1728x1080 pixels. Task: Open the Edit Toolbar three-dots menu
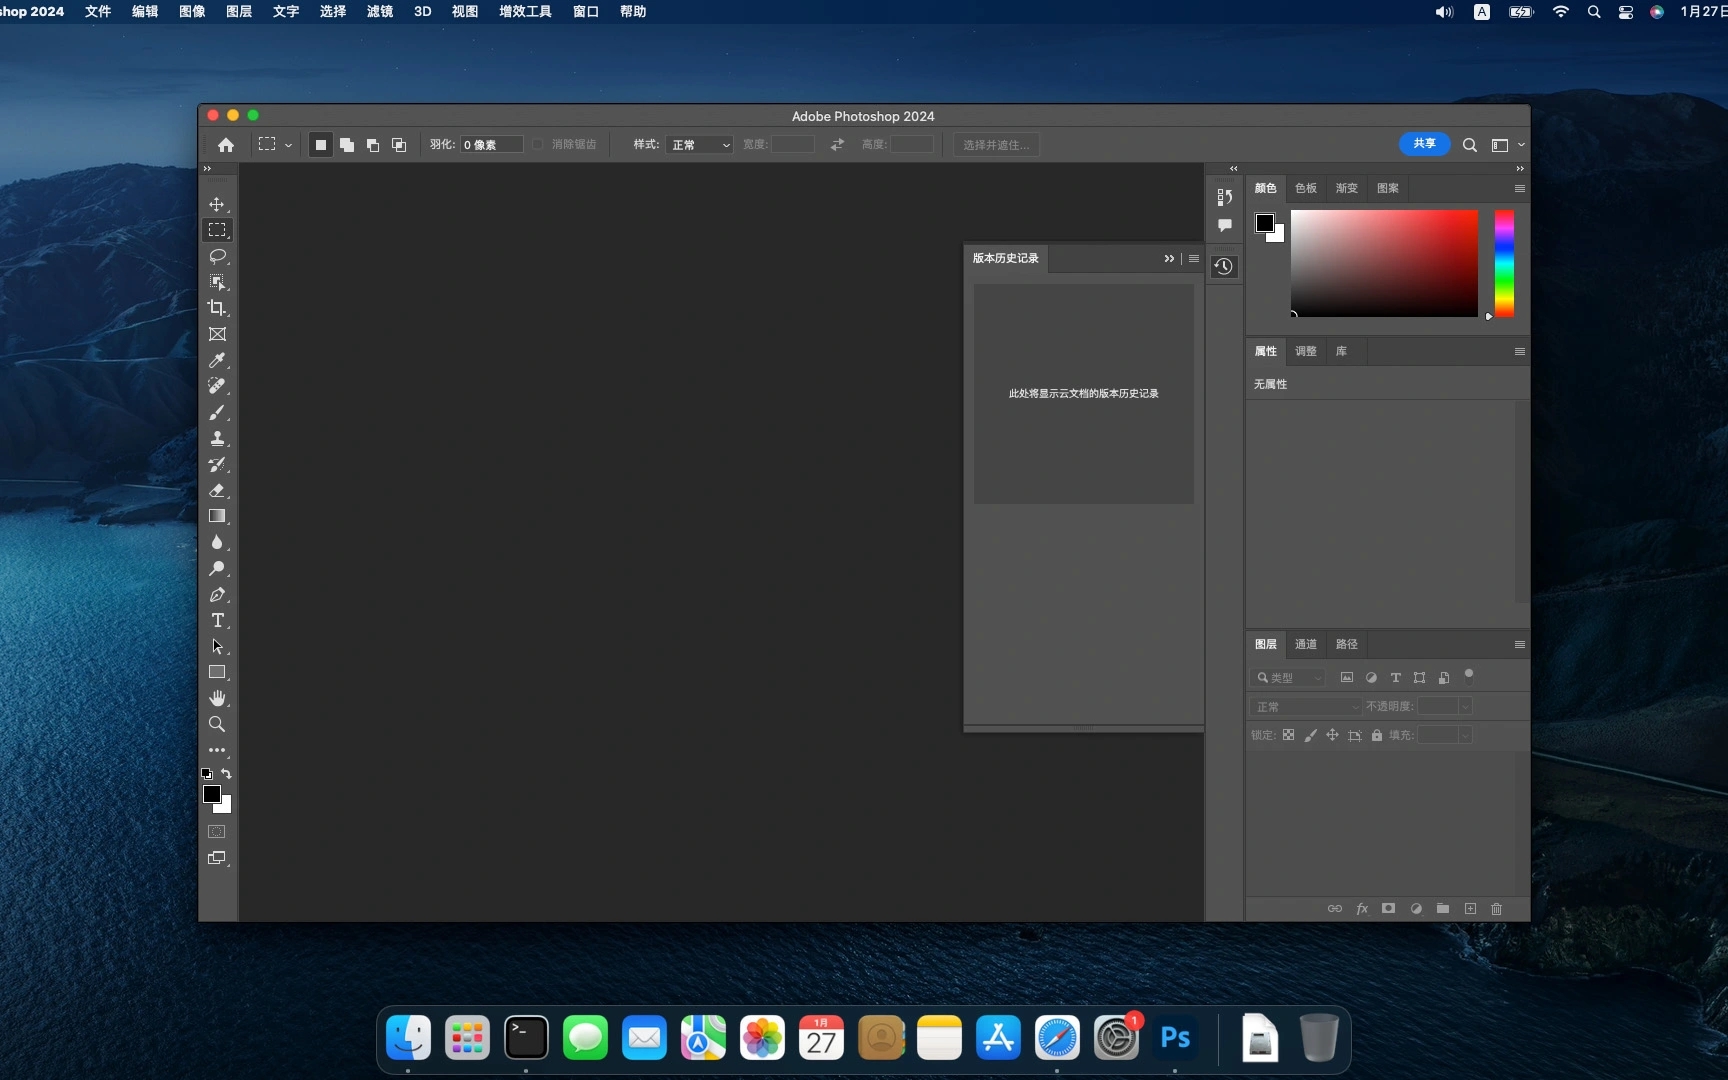(217, 750)
